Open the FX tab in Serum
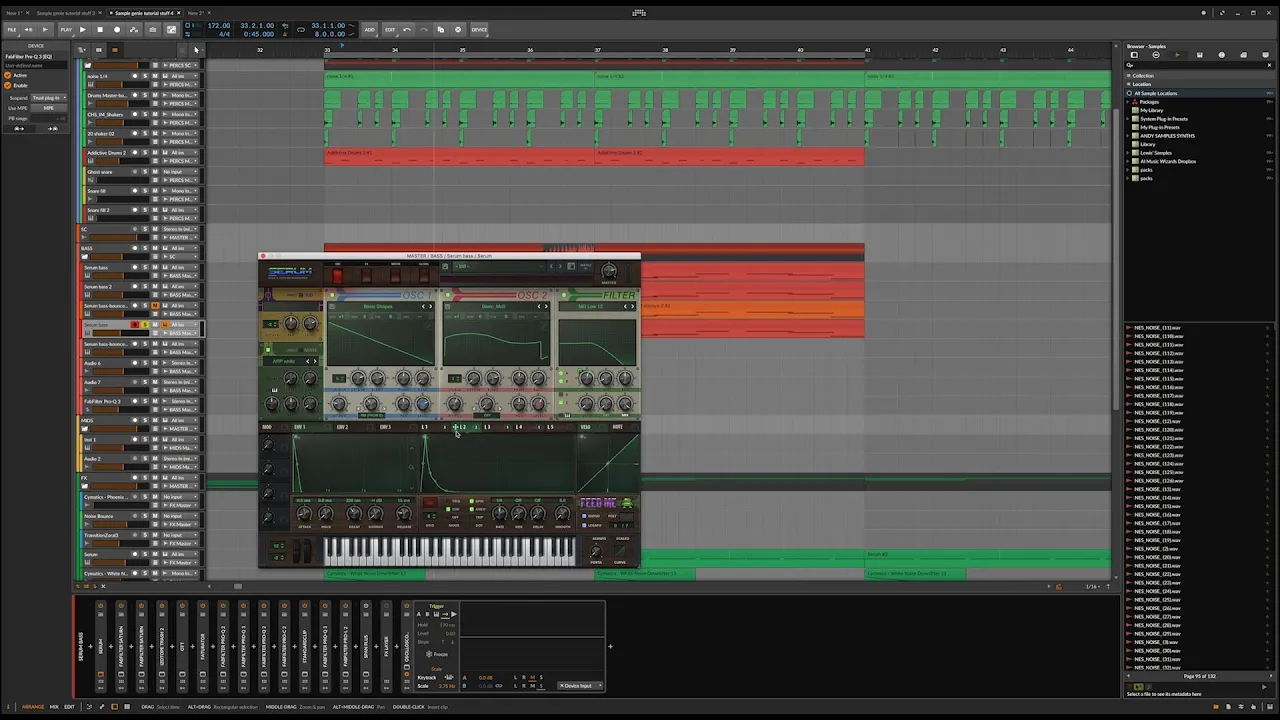This screenshot has height=720, width=1280. [x=366, y=275]
